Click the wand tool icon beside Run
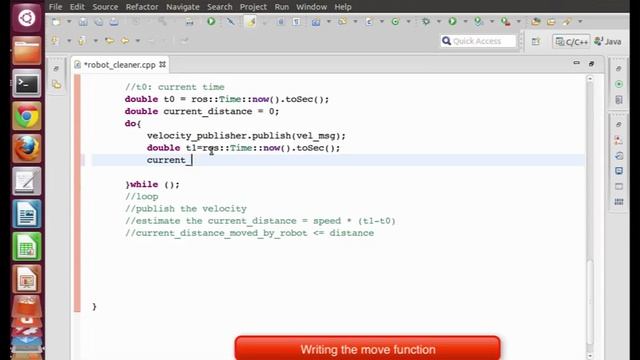 [x=231, y=21]
